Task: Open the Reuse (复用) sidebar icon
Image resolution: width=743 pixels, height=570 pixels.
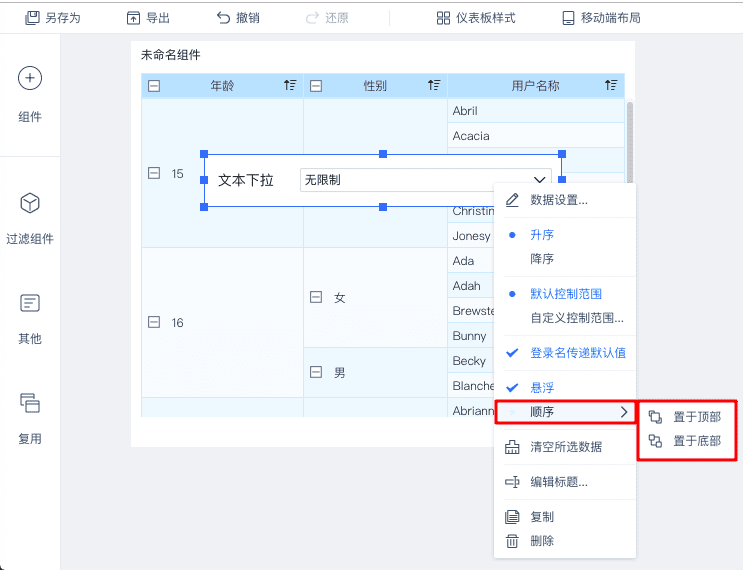Action: (x=30, y=403)
